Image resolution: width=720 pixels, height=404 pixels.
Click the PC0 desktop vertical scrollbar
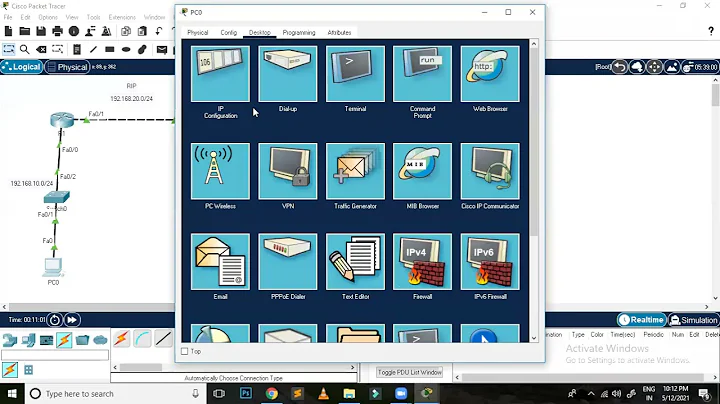pos(534,142)
